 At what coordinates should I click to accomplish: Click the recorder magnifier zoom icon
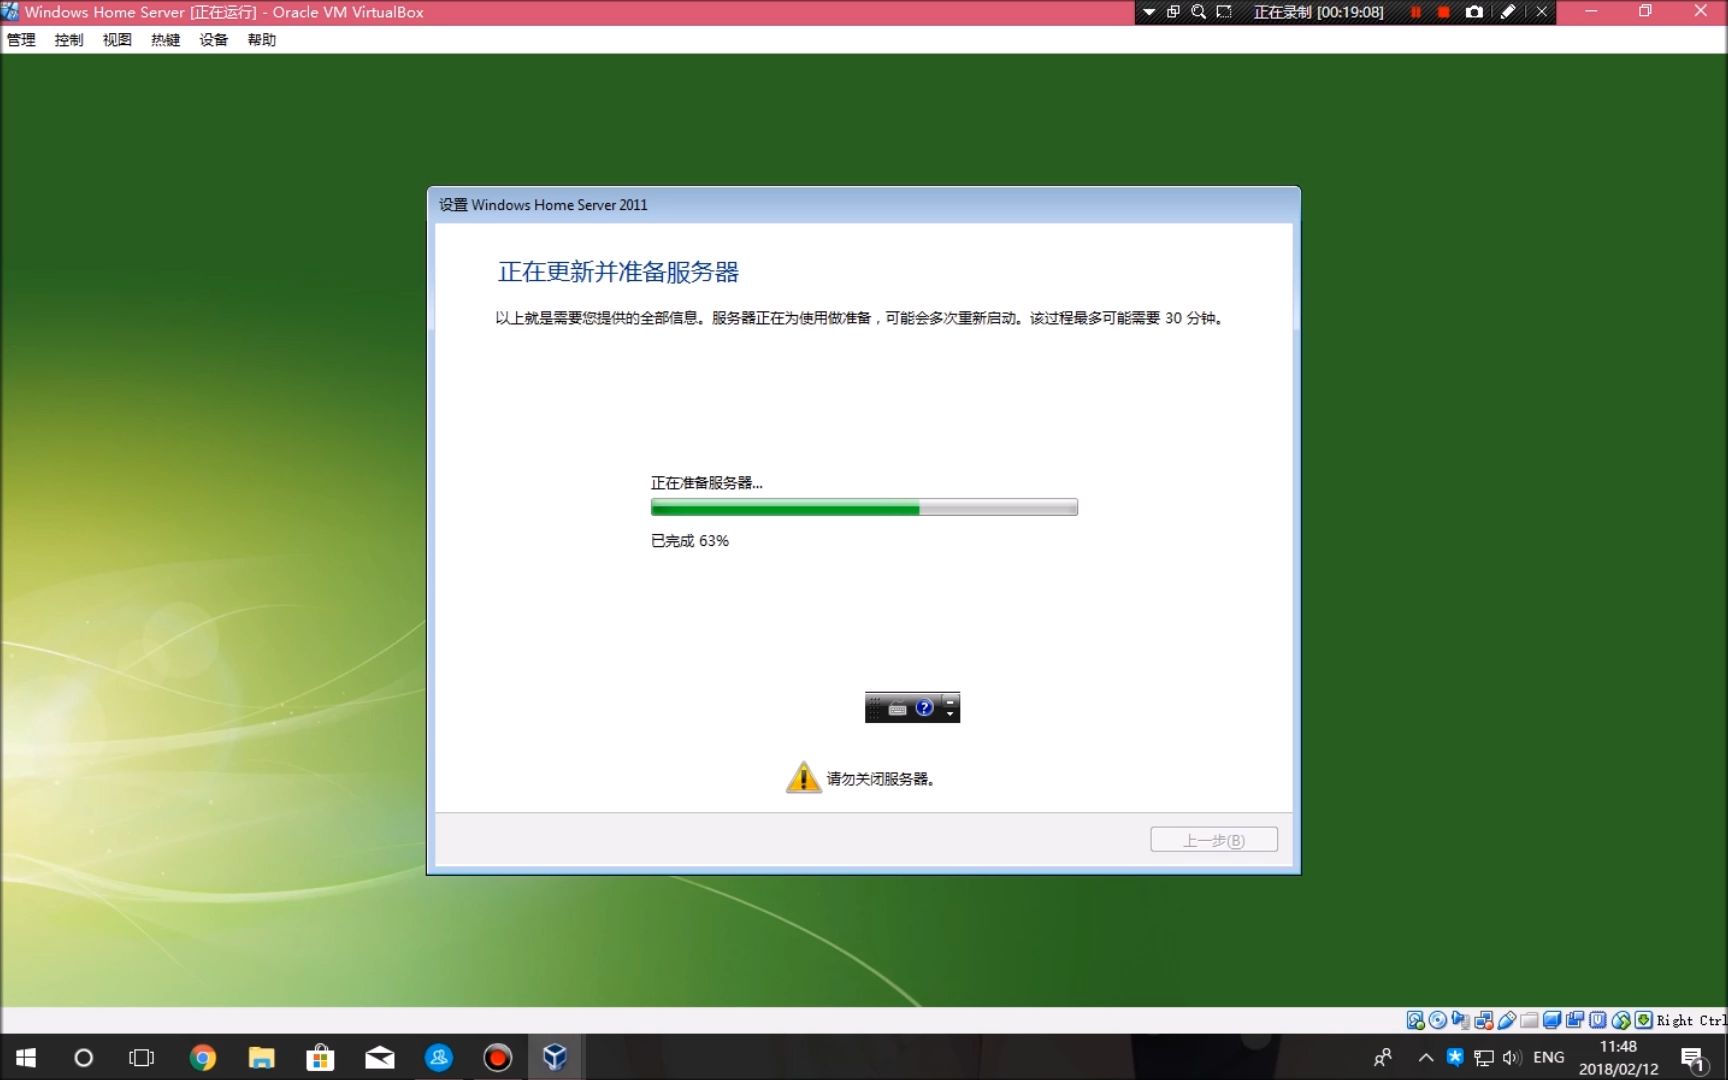[x=1198, y=12]
